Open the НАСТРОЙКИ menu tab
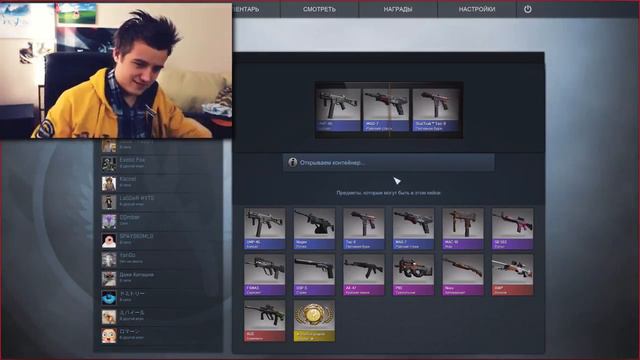 [477, 9]
